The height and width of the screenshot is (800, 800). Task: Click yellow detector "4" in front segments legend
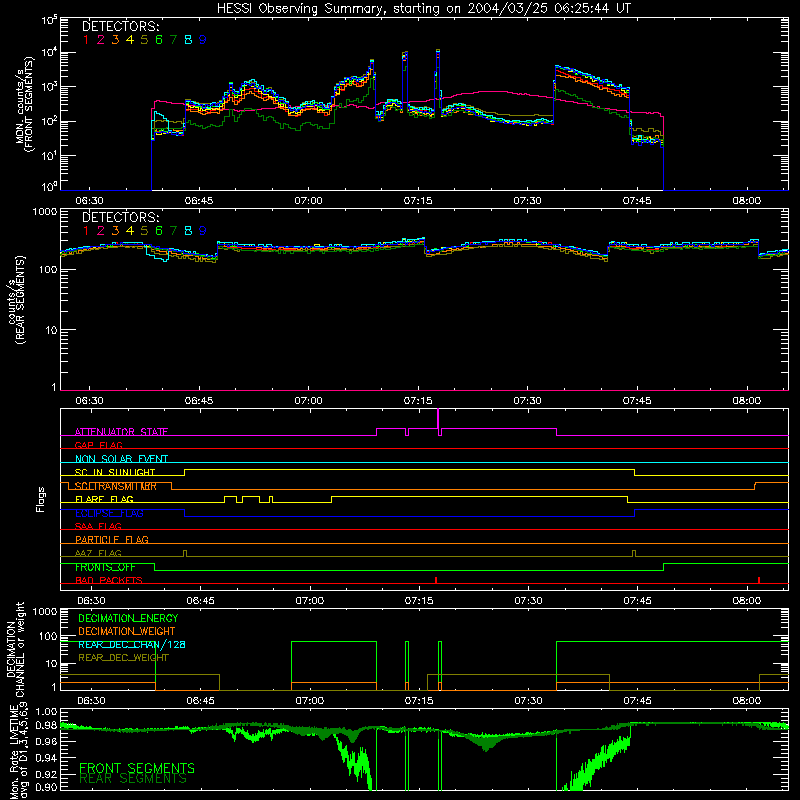coord(130,40)
